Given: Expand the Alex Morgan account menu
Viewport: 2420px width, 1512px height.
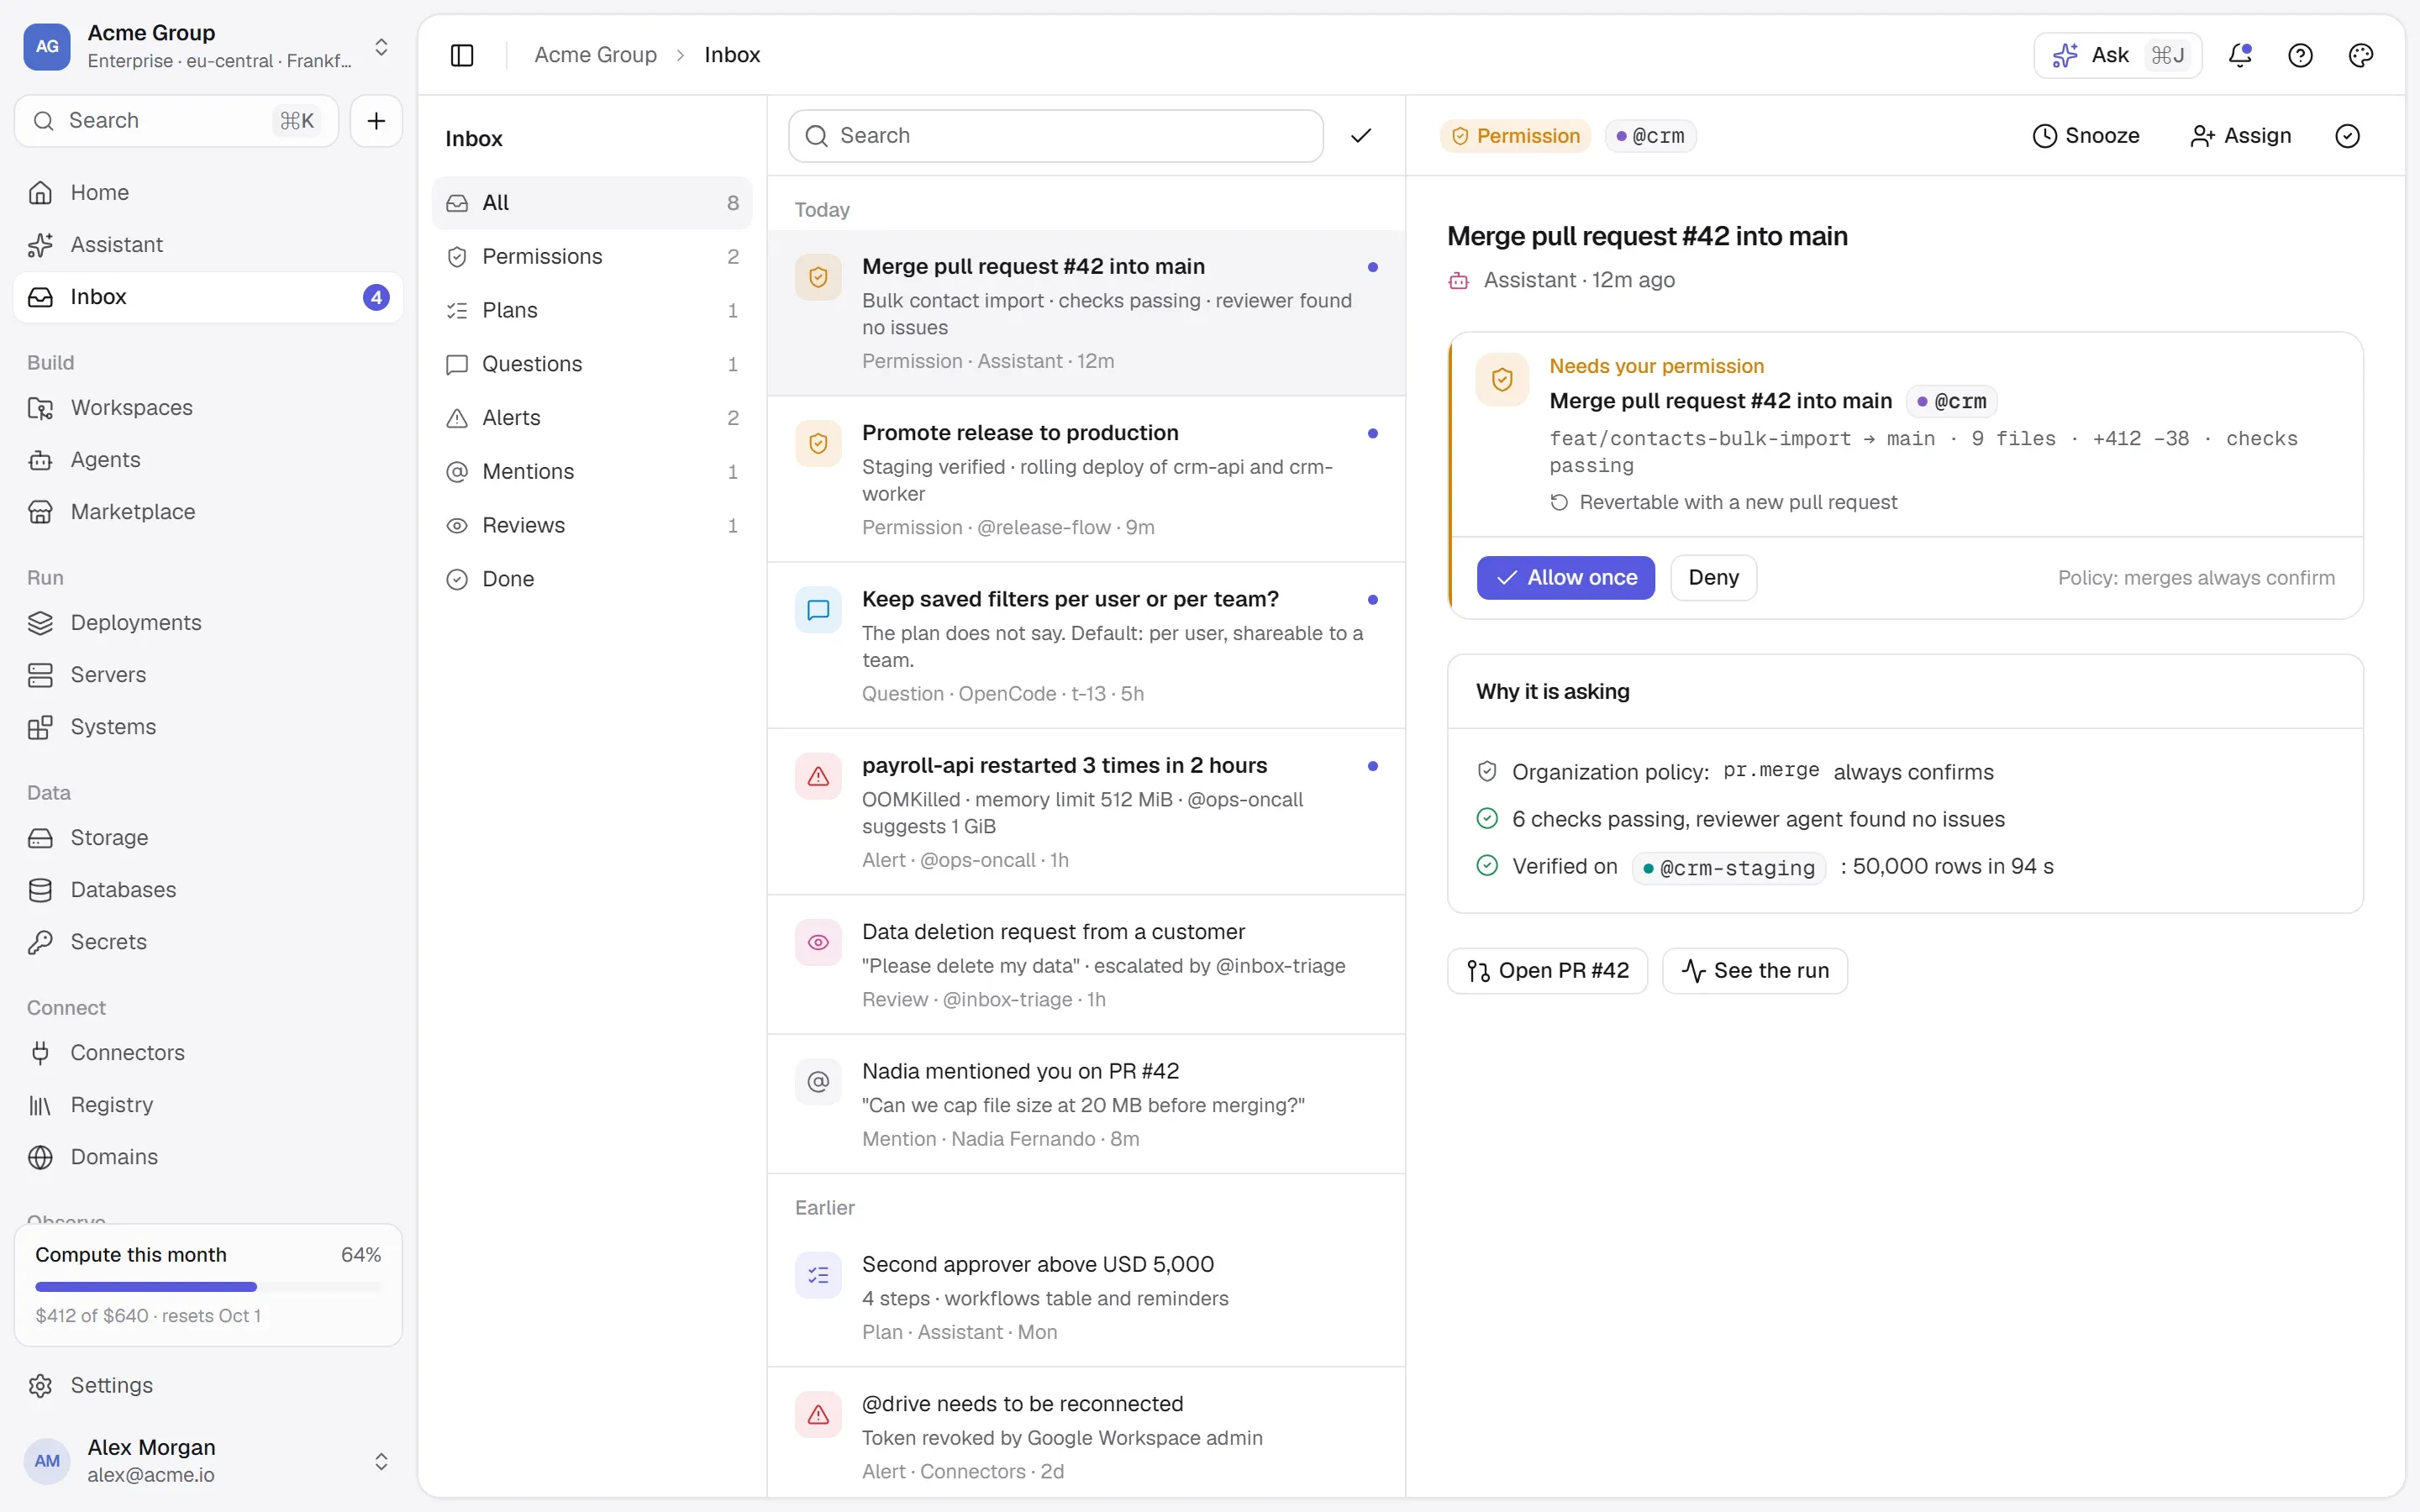Looking at the screenshot, I should (208, 1461).
